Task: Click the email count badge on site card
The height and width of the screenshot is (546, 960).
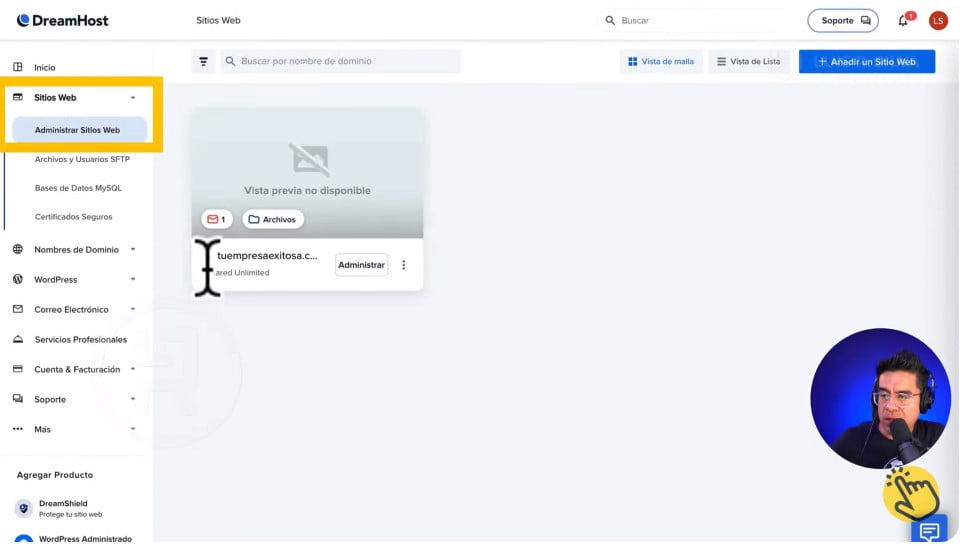Action: [217, 219]
